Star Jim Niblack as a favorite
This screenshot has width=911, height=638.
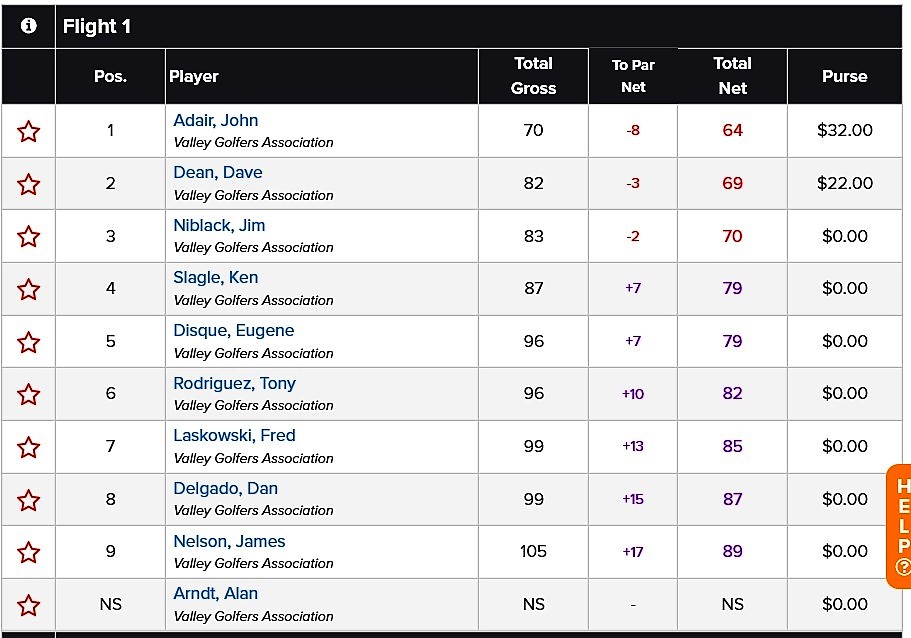tap(28, 236)
